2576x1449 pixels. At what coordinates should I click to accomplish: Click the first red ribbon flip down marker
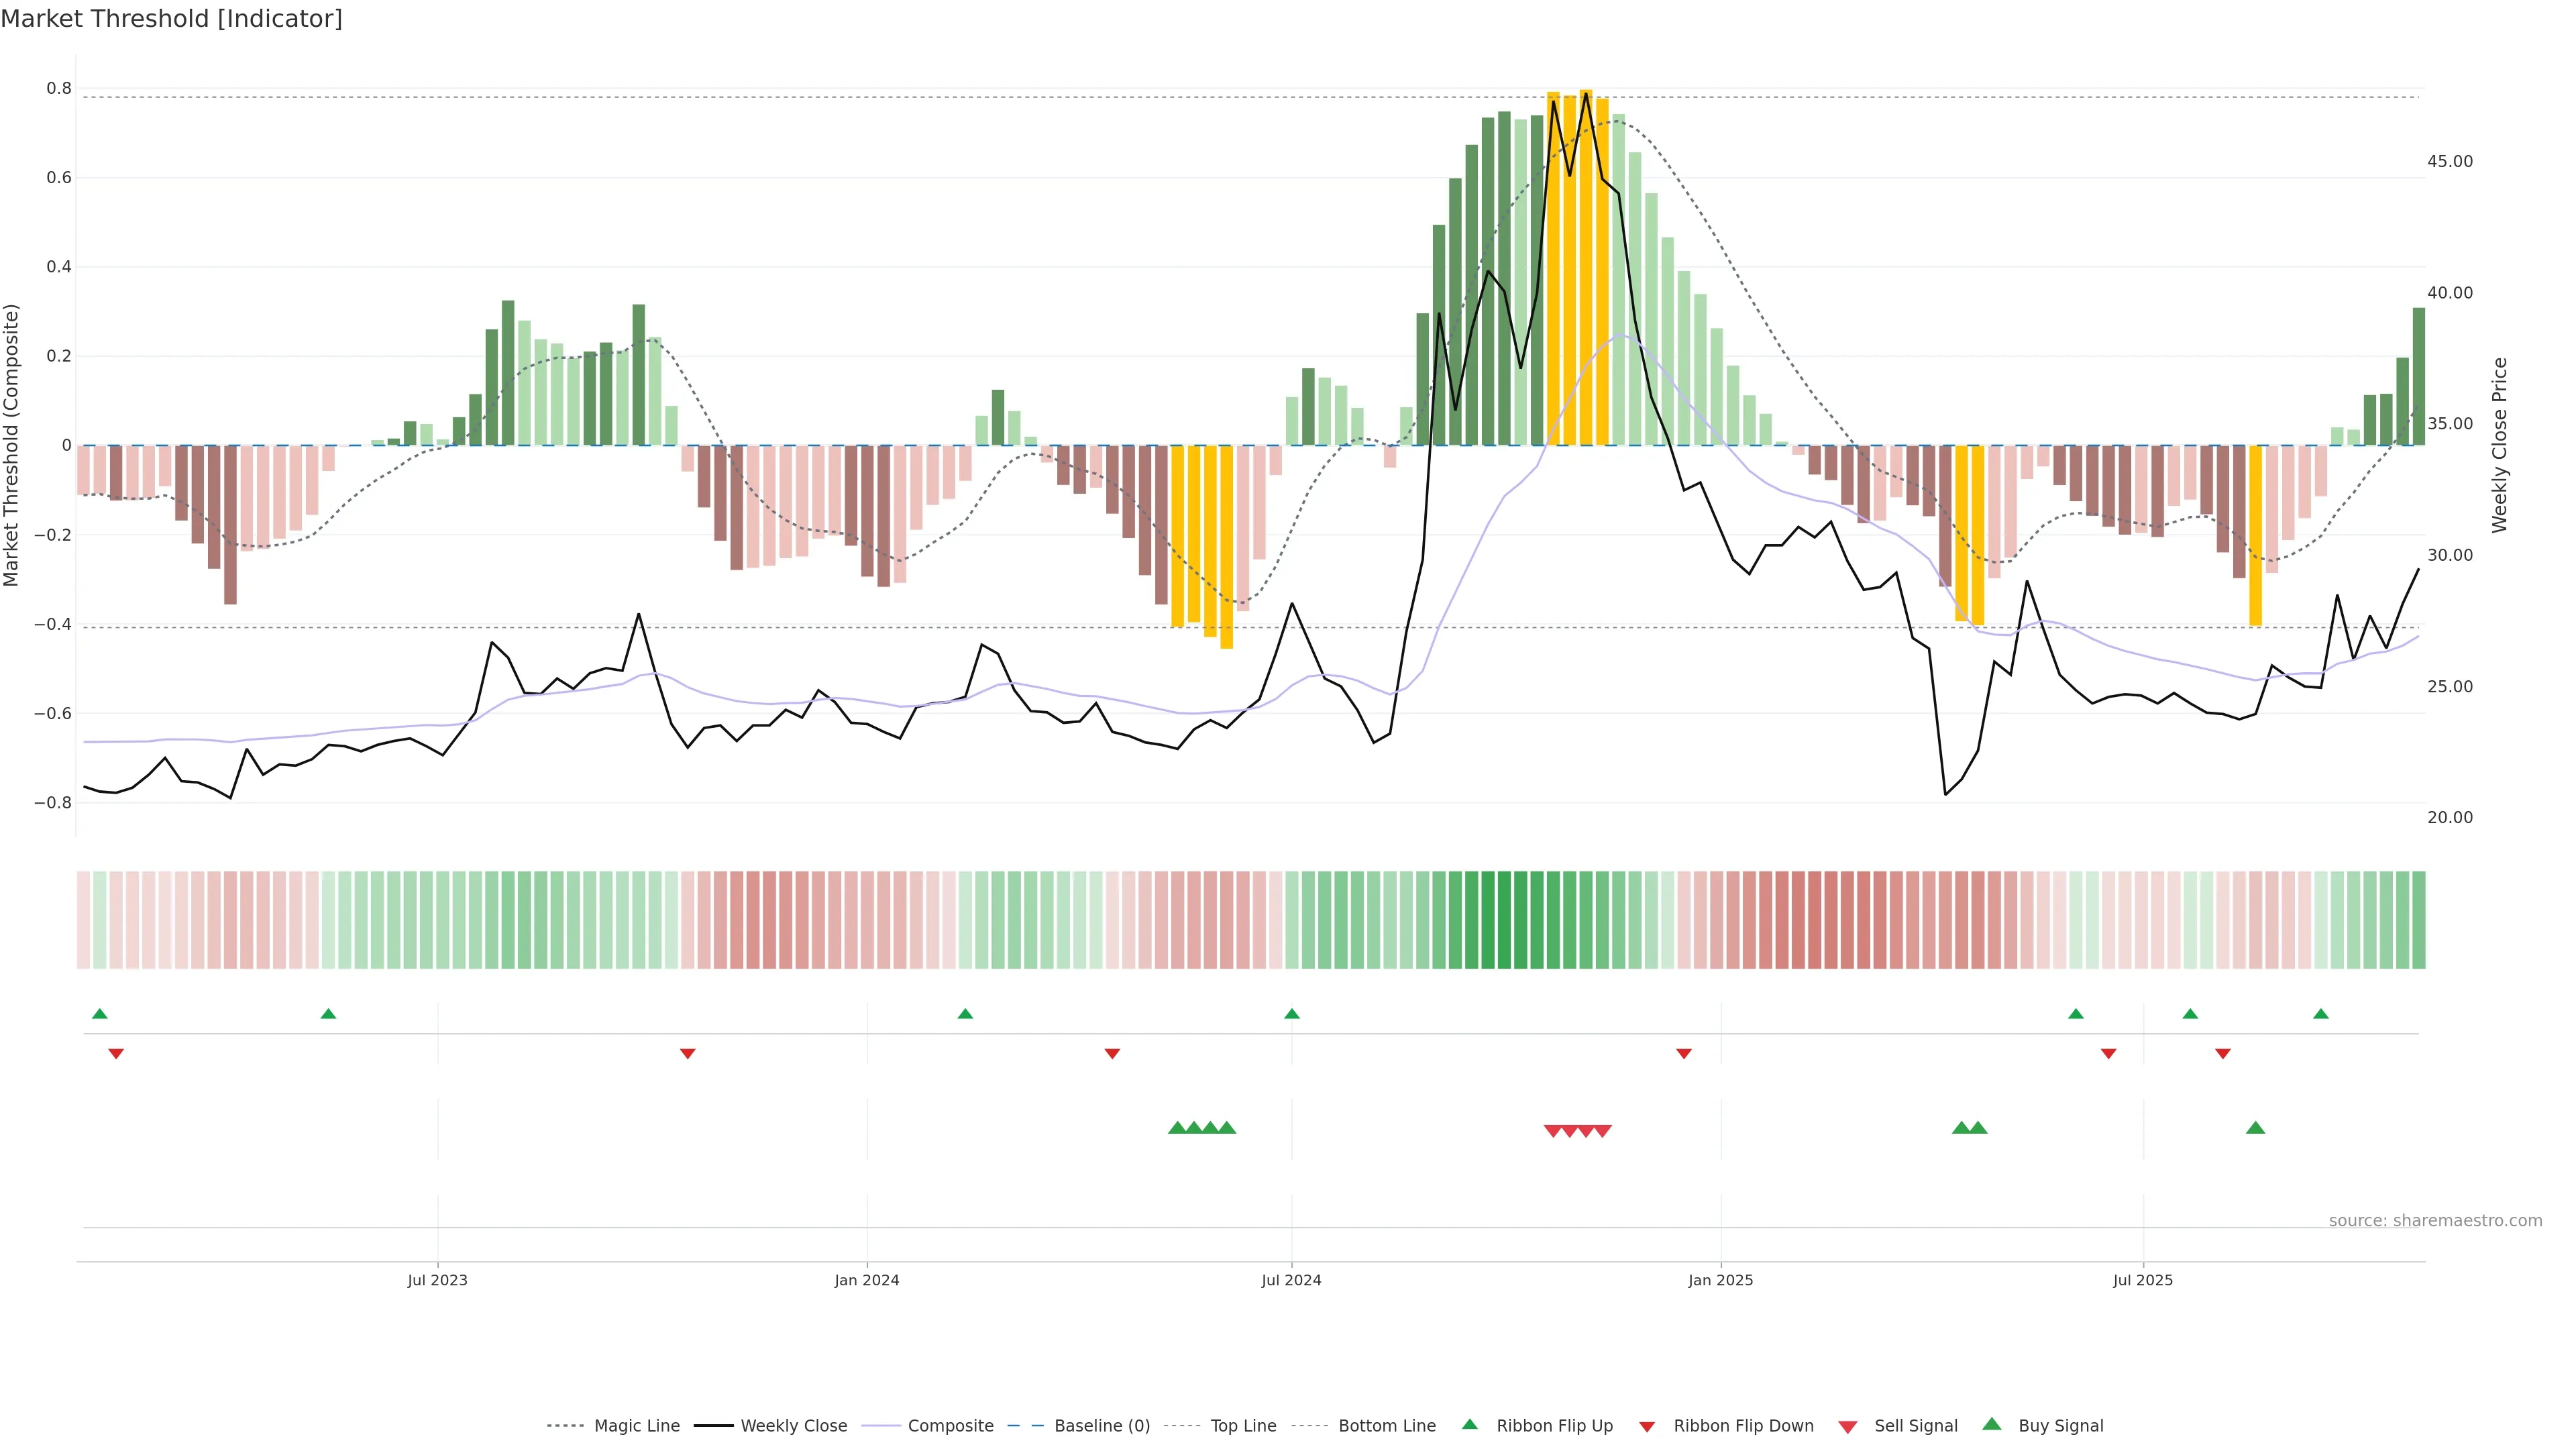(116, 1053)
